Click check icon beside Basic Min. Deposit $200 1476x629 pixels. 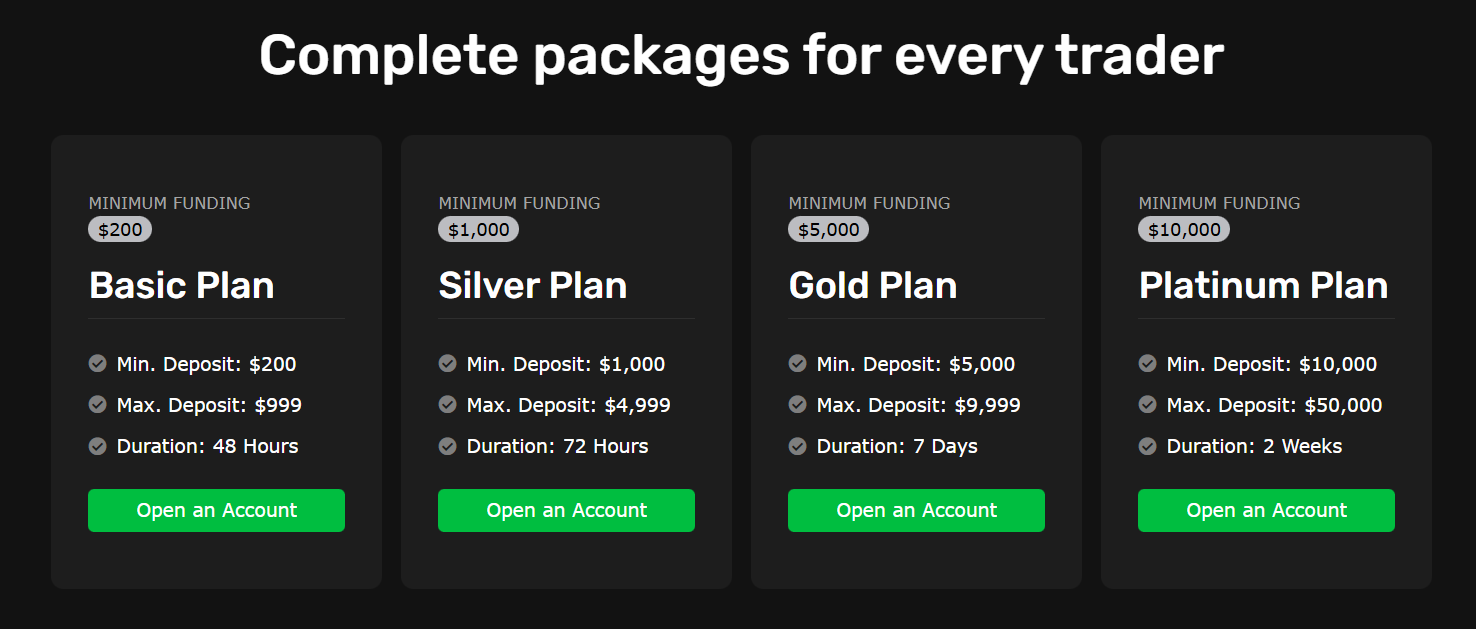click(x=97, y=364)
